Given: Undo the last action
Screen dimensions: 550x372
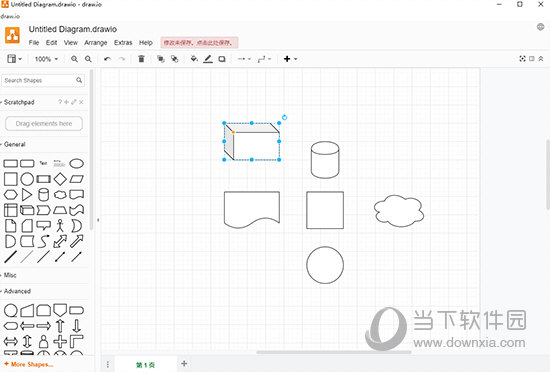Looking at the screenshot, I should click(x=107, y=59).
